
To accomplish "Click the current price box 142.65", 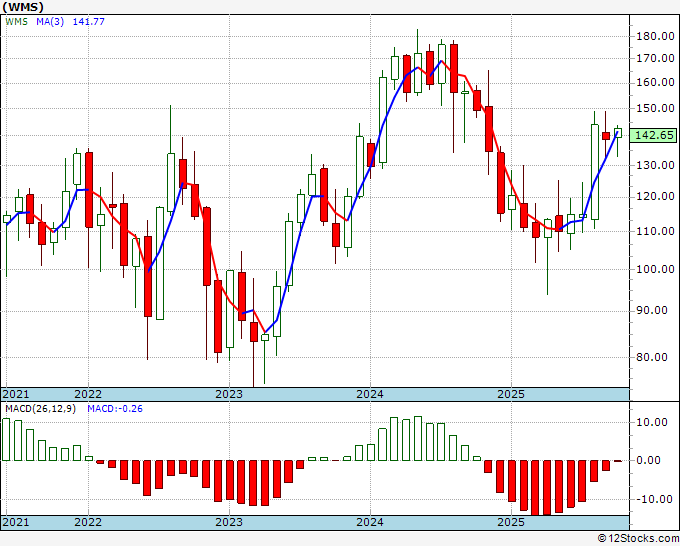I will [x=654, y=135].
